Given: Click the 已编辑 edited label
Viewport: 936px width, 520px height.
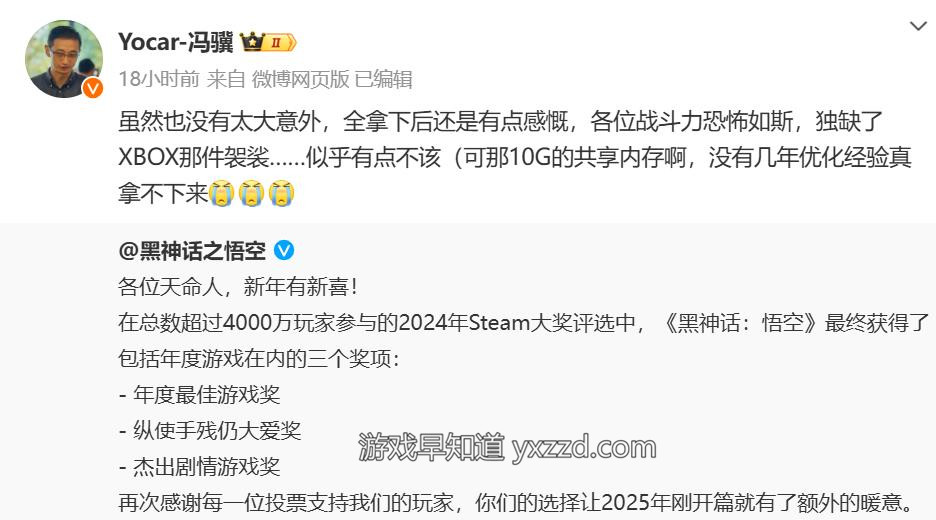Looking at the screenshot, I should (x=383, y=79).
